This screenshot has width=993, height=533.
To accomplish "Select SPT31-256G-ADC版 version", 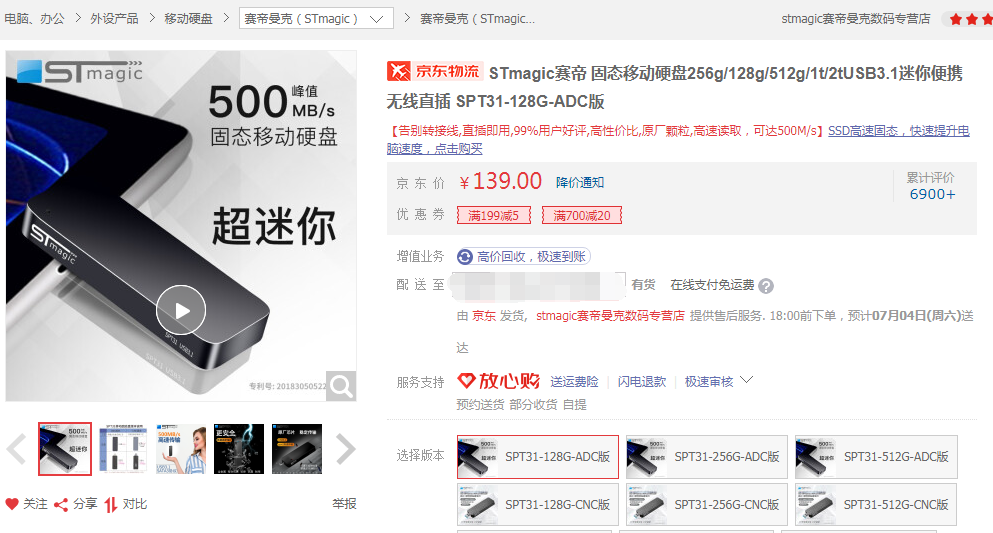I will point(707,457).
